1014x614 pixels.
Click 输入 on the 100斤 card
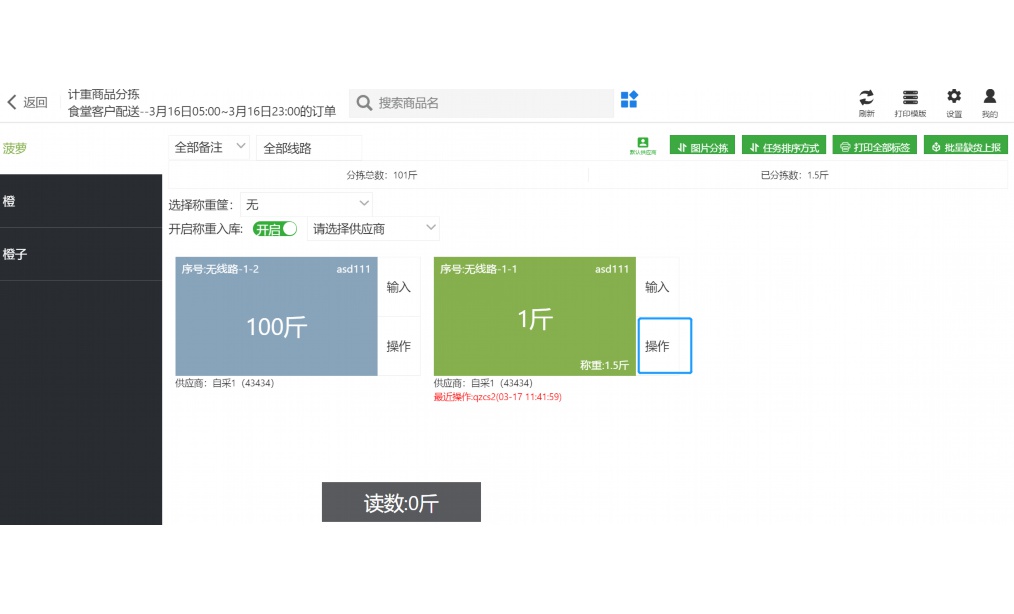(x=399, y=287)
